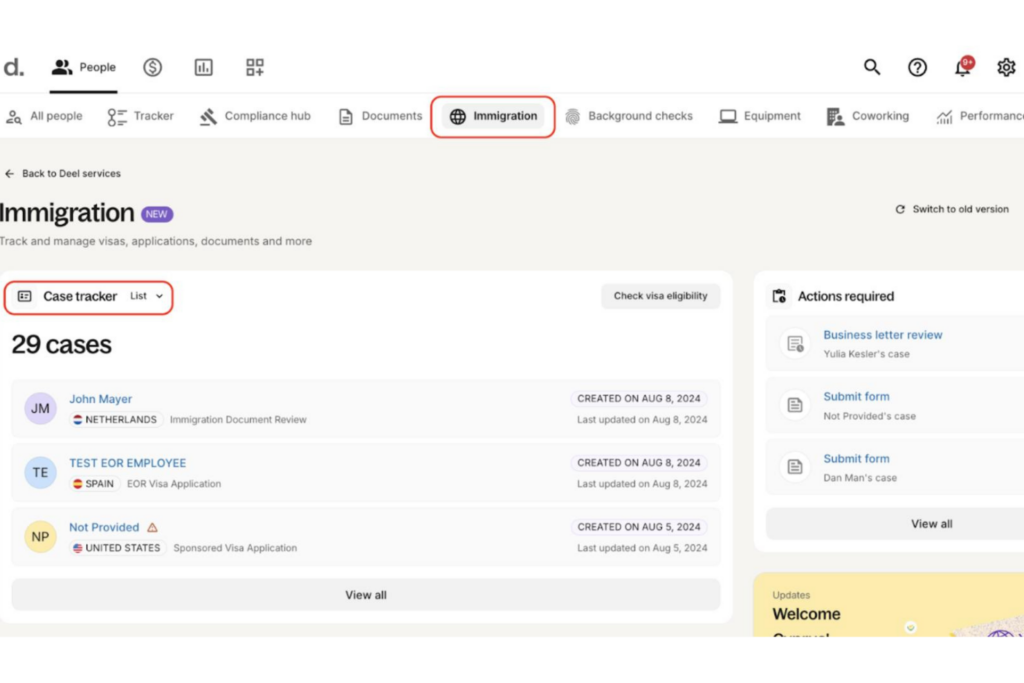Click the Business letter review document icon

pos(795,343)
